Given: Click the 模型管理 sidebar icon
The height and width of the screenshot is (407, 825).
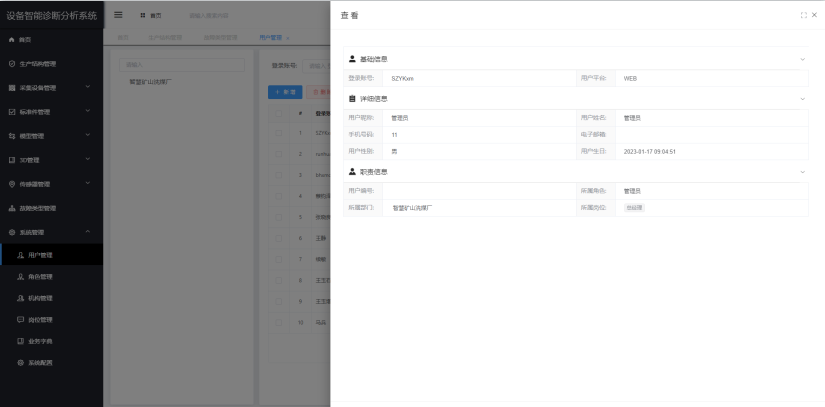Looking at the screenshot, I should click(x=12, y=136).
